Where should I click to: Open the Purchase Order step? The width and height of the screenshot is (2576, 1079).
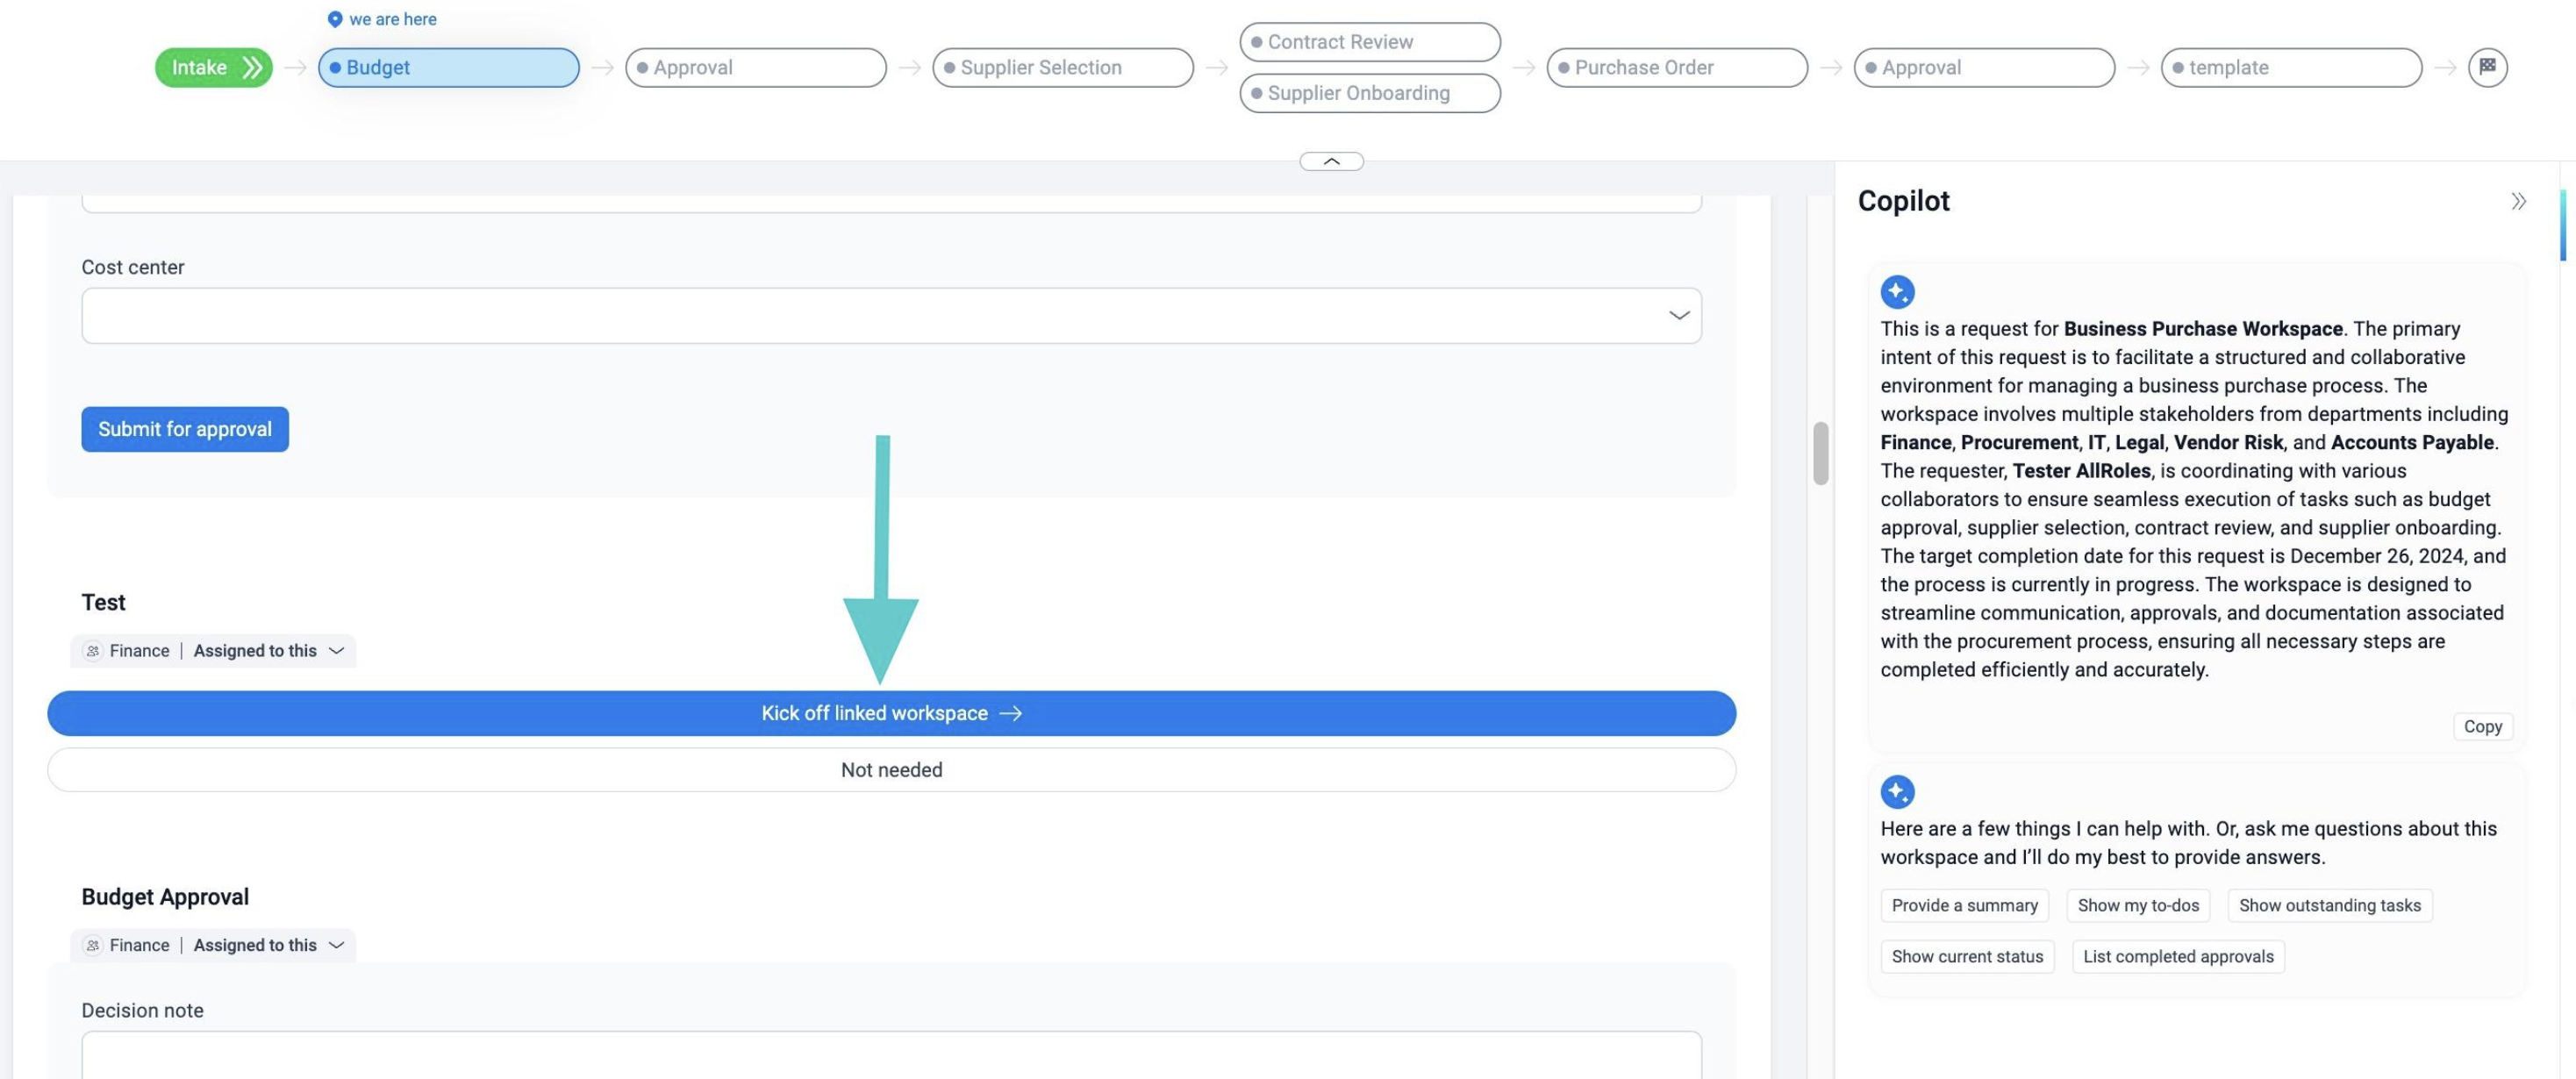click(x=1676, y=67)
